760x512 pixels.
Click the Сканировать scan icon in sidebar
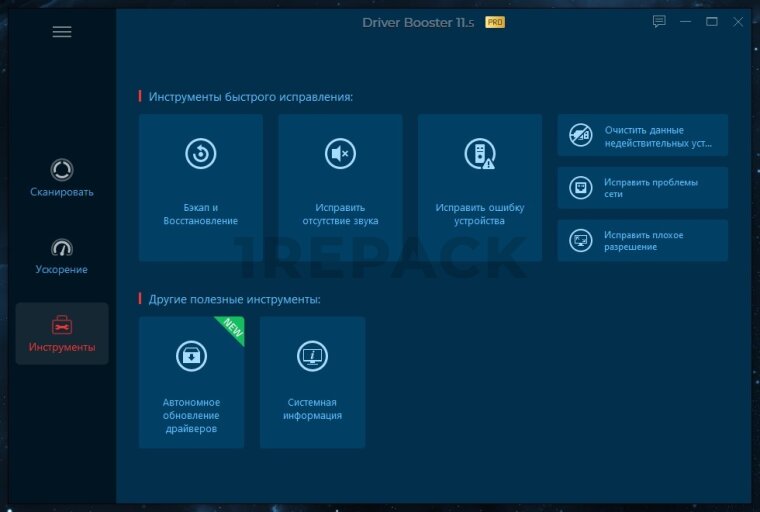(62, 170)
